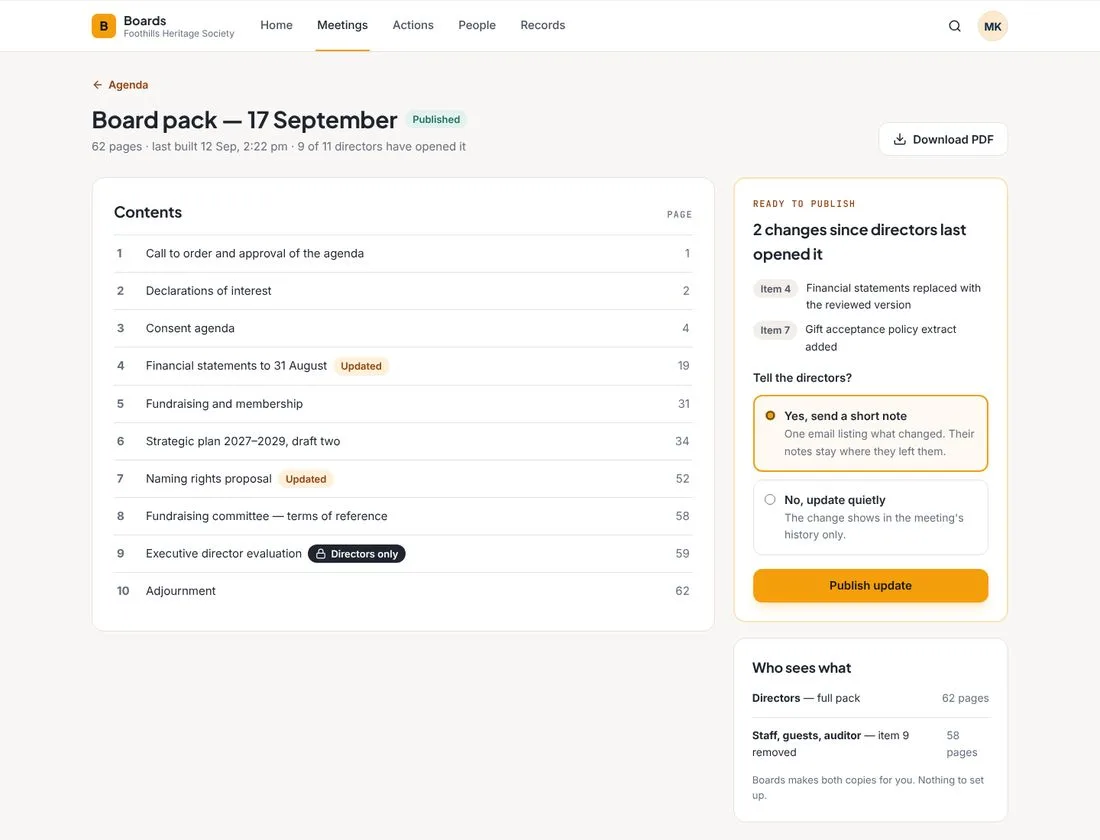
Task: Open "Fundraising committee — terms of reference"
Action: point(403,516)
